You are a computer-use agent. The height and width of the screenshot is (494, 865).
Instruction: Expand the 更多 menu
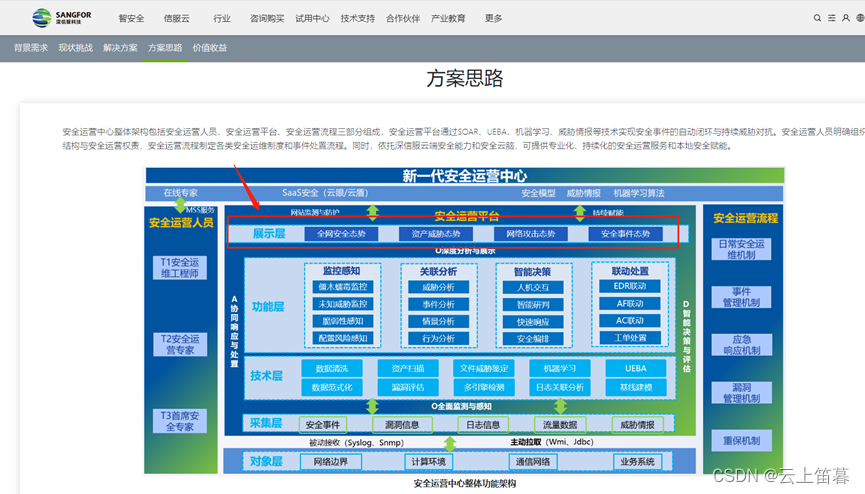tap(493, 18)
